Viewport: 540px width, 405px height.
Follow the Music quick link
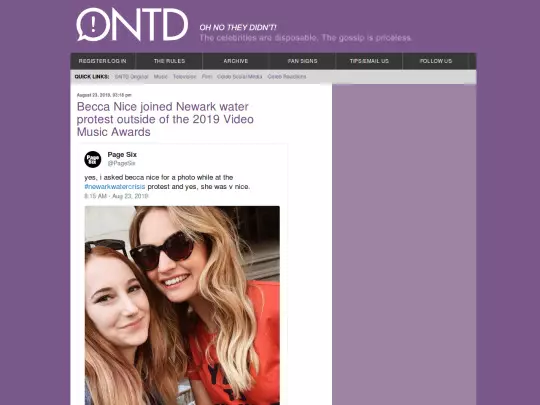[160, 76]
